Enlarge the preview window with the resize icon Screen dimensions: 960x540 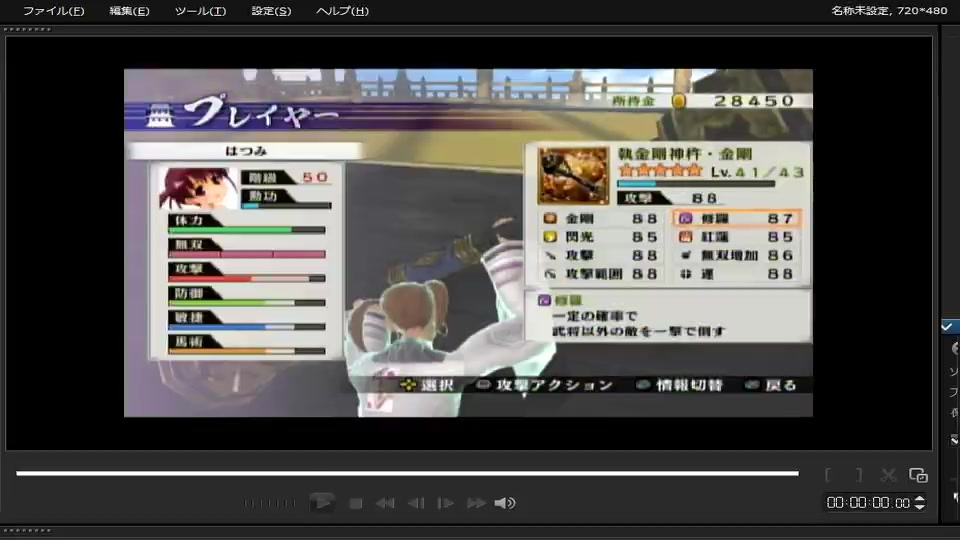point(918,475)
